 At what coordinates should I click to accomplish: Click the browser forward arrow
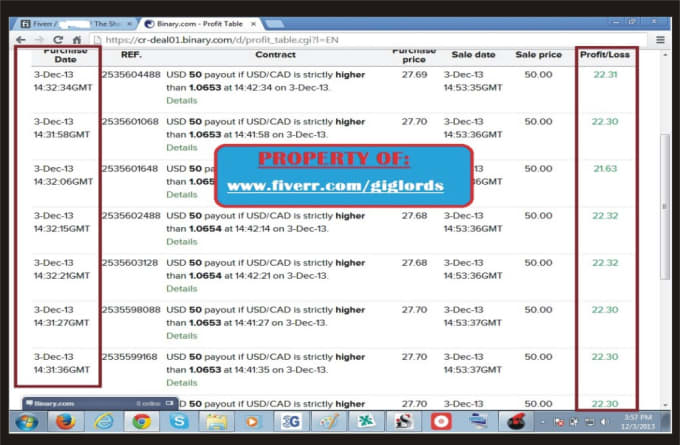point(39,40)
